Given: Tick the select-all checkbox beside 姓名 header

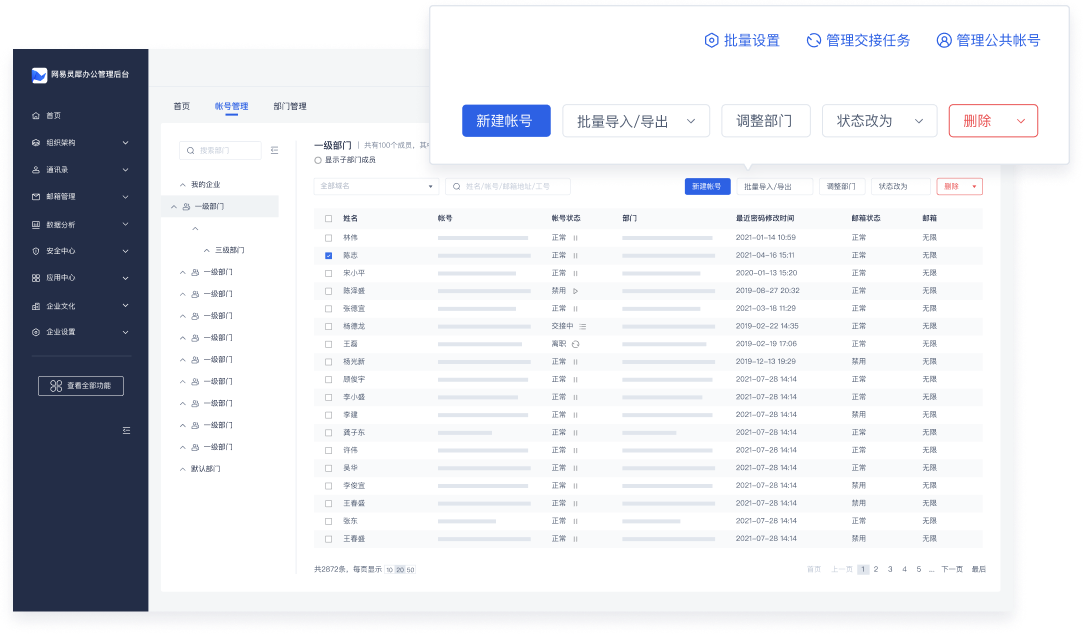Looking at the screenshot, I should tap(328, 218).
